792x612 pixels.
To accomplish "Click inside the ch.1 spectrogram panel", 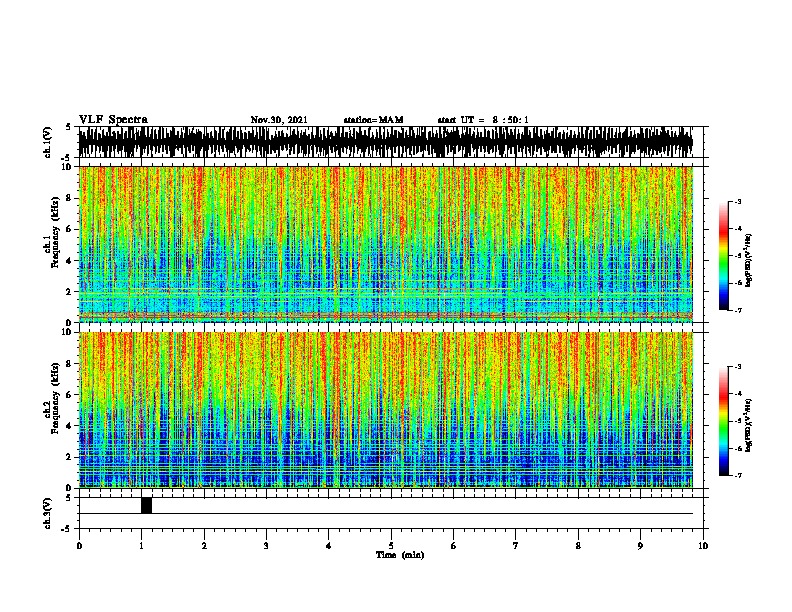I will coord(386,244).
